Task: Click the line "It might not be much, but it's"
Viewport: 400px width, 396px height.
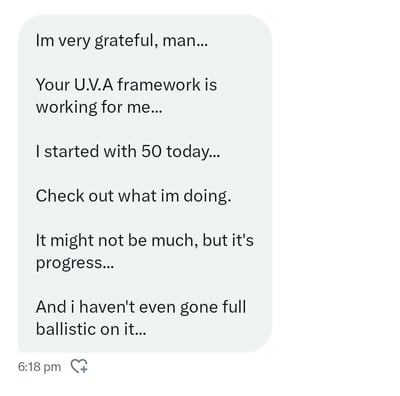Action: coord(145,240)
